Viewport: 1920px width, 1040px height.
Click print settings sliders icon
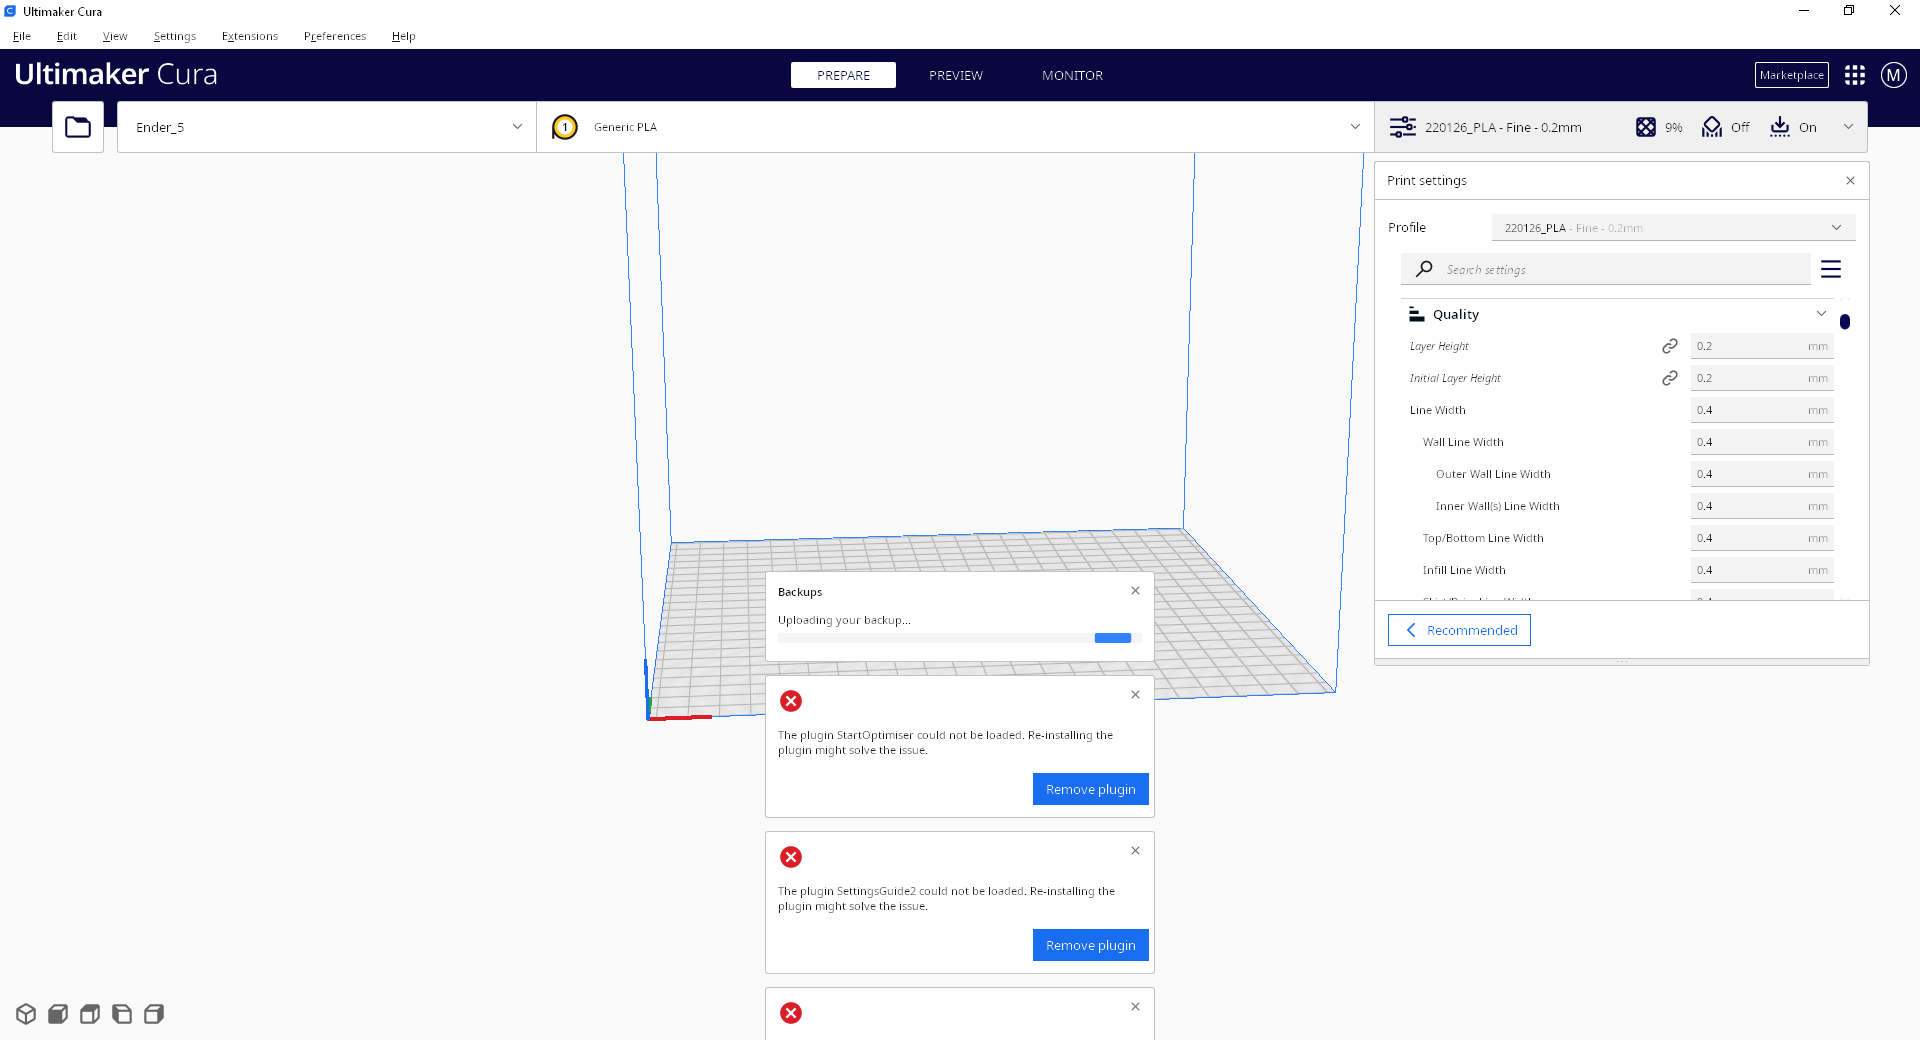click(1403, 127)
